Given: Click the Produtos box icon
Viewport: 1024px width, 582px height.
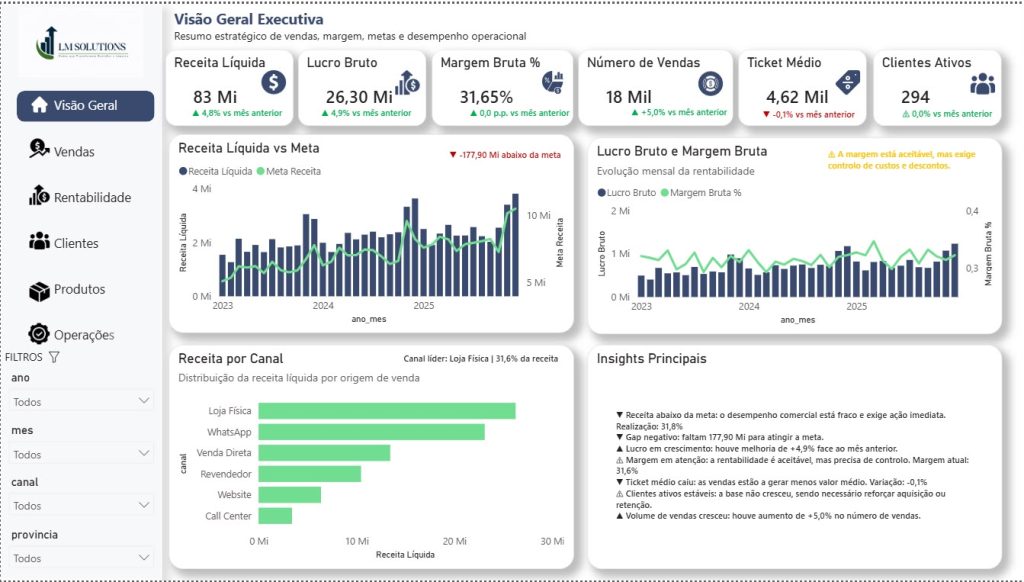Looking at the screenshot, I should tap(39, 291).
